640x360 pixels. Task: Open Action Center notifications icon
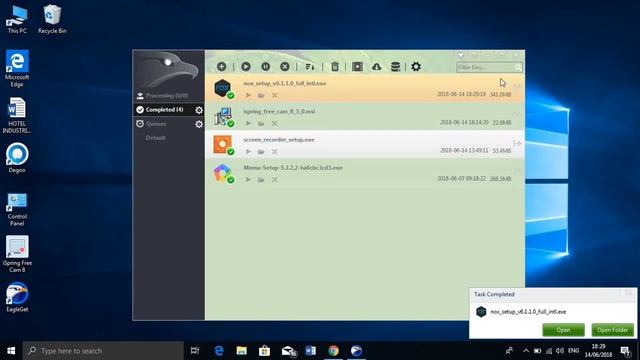tap(626, 351)
